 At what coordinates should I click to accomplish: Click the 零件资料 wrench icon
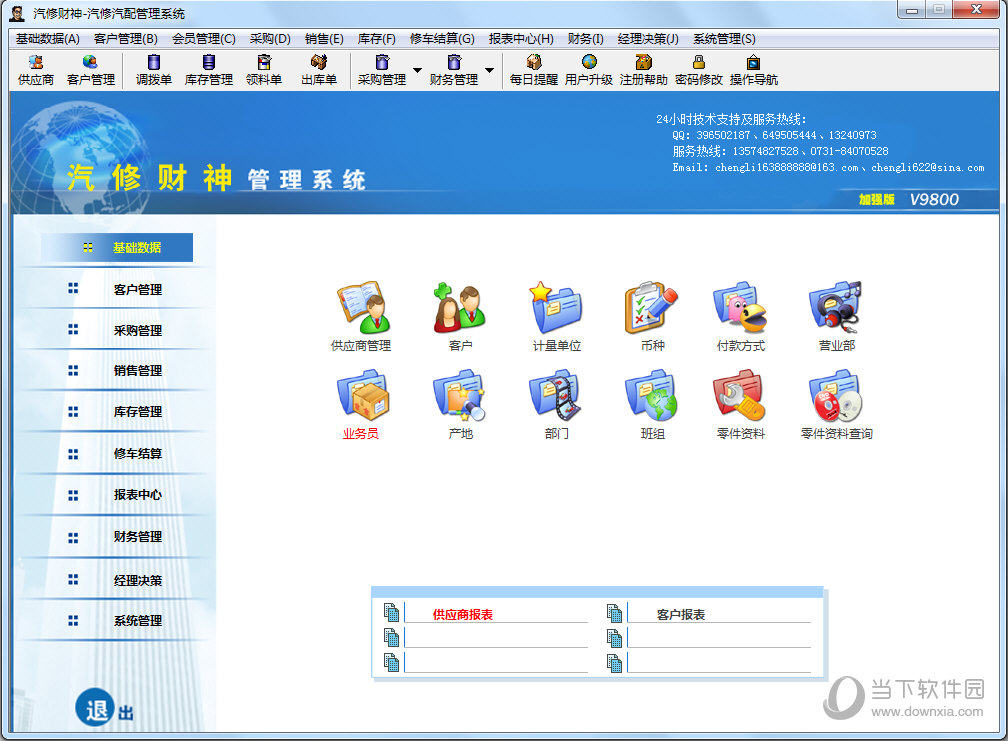click(740, 395)
